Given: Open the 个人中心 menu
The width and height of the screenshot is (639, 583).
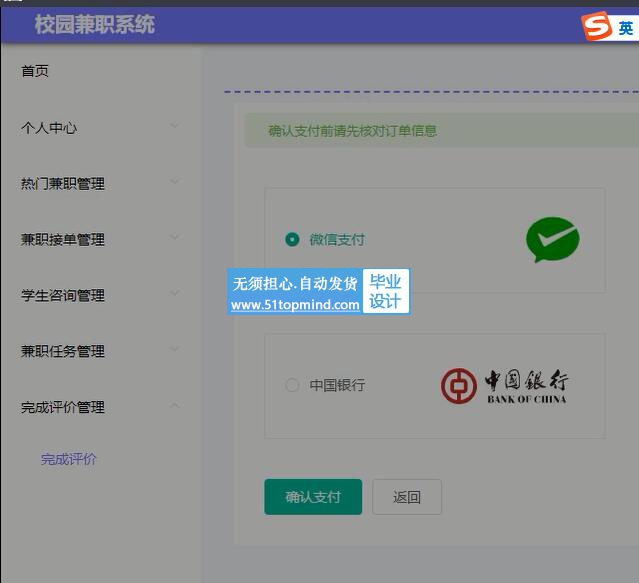Looking at the screenshot, I should pyautogui.click(x=102, y=128).
